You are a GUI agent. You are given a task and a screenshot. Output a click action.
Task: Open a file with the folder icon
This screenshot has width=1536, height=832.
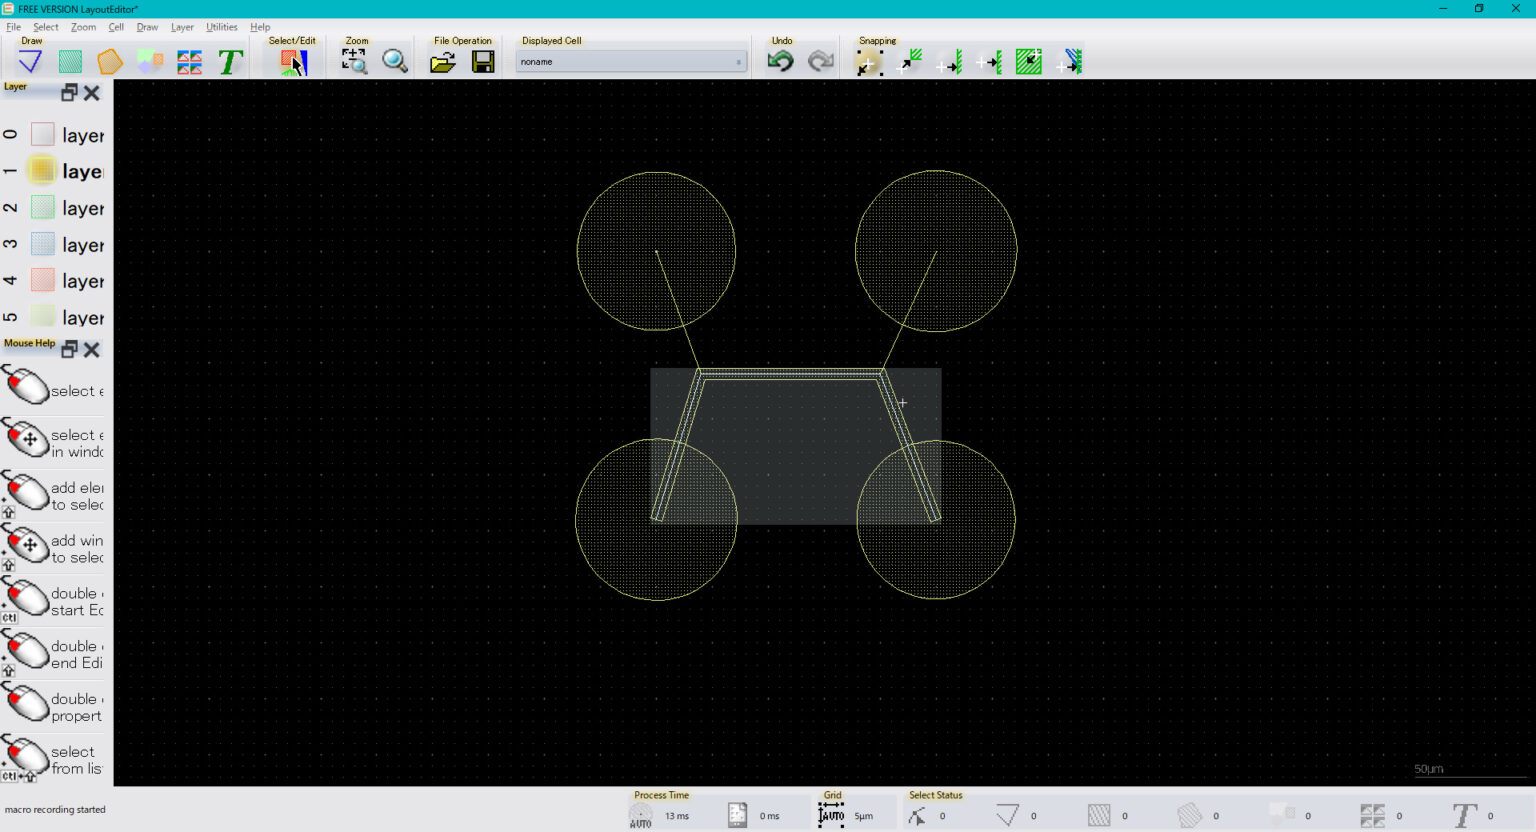[x=442, y=62]
